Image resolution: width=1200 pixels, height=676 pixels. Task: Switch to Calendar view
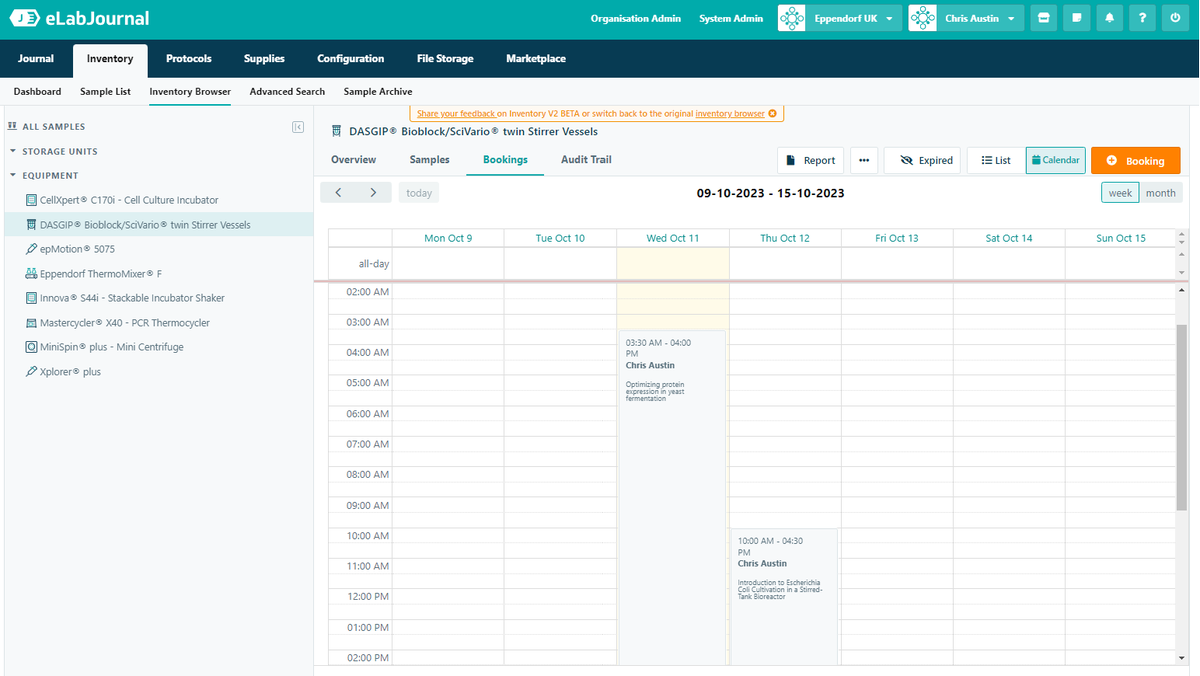[x=1056, y=160]
